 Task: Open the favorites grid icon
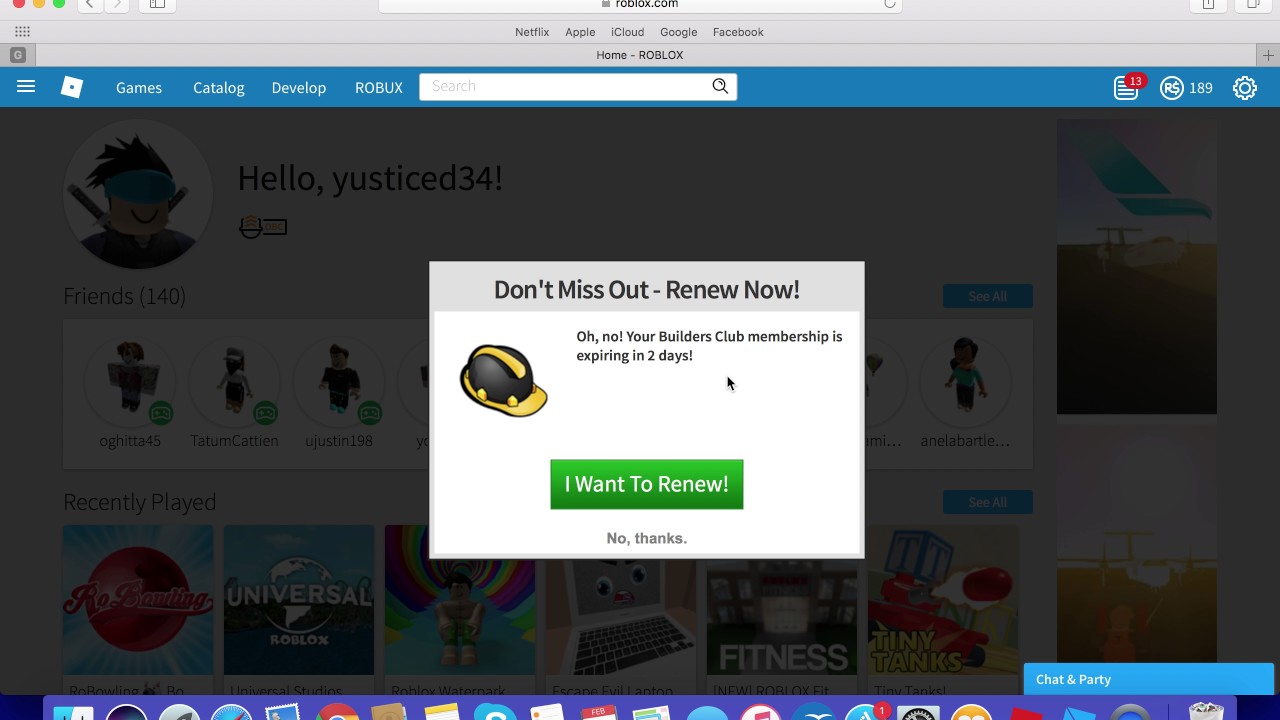click(x=22, y=32)
